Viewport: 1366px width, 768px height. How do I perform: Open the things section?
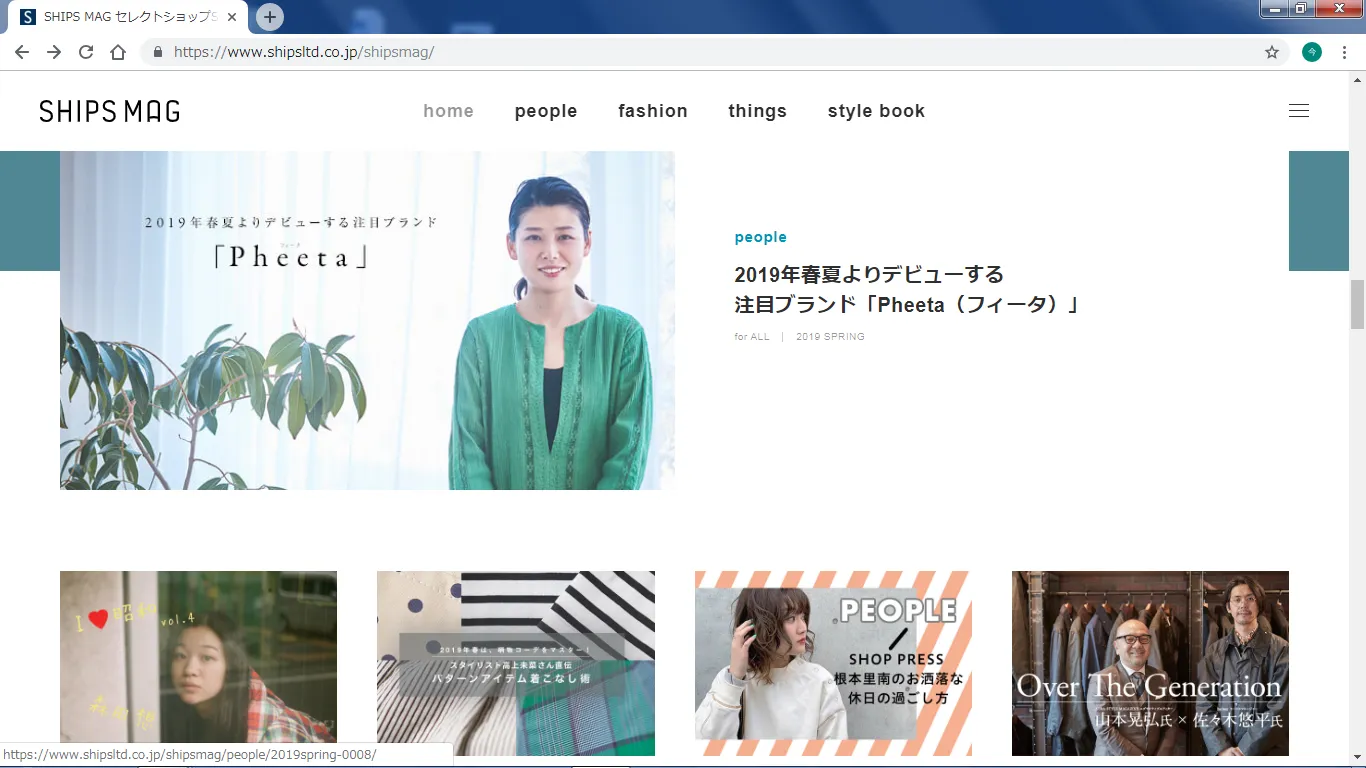(757, 111)
